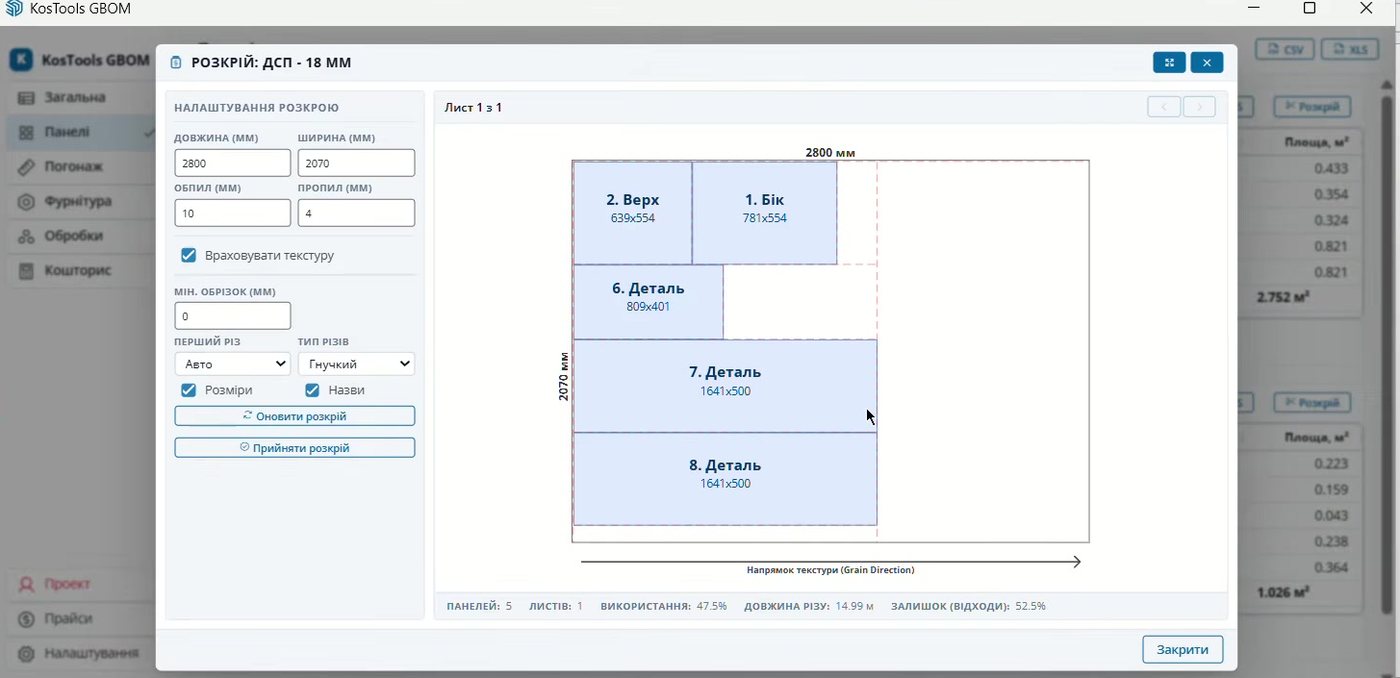Select the 1. Бік panel in layout
This screenshot has width=1400, height=678.
765,213
